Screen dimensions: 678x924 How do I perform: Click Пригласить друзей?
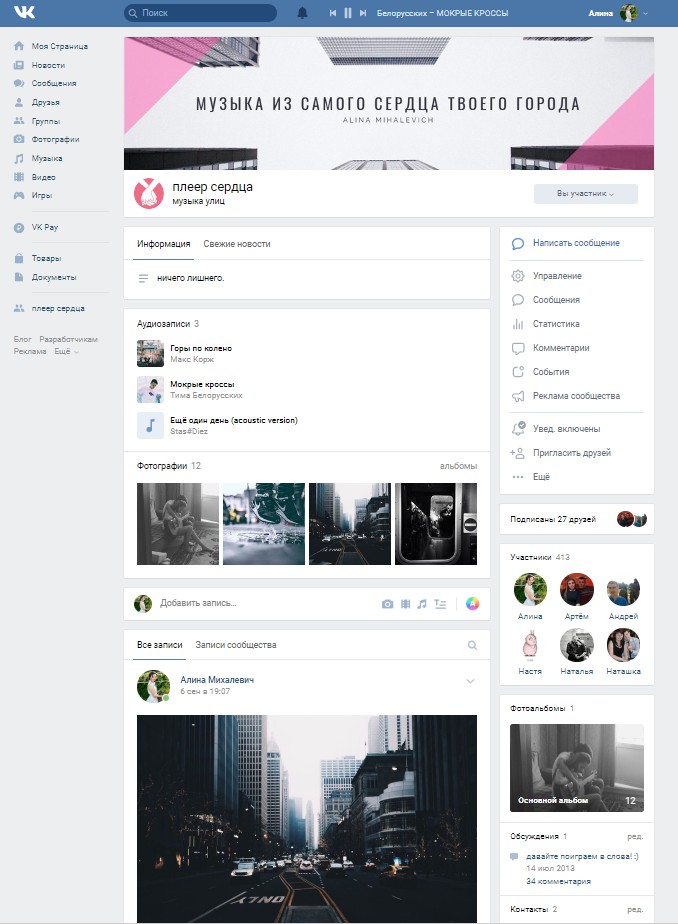[572, 453]
